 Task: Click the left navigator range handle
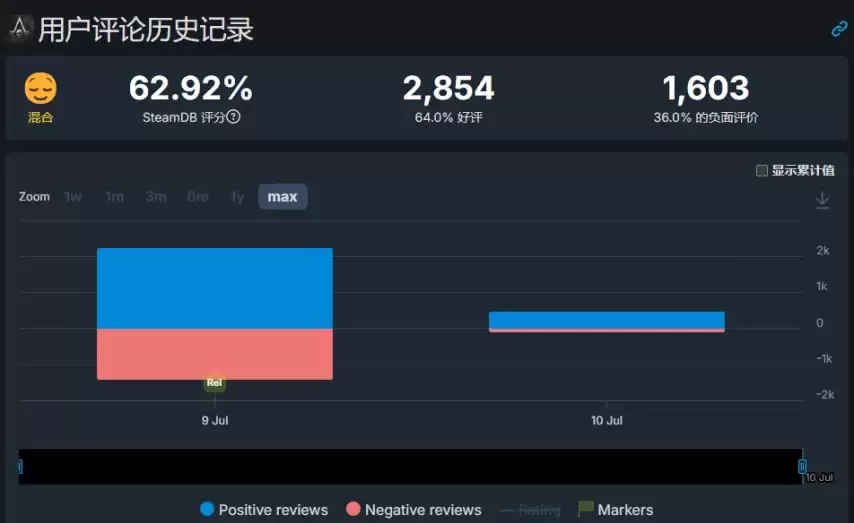20,466
